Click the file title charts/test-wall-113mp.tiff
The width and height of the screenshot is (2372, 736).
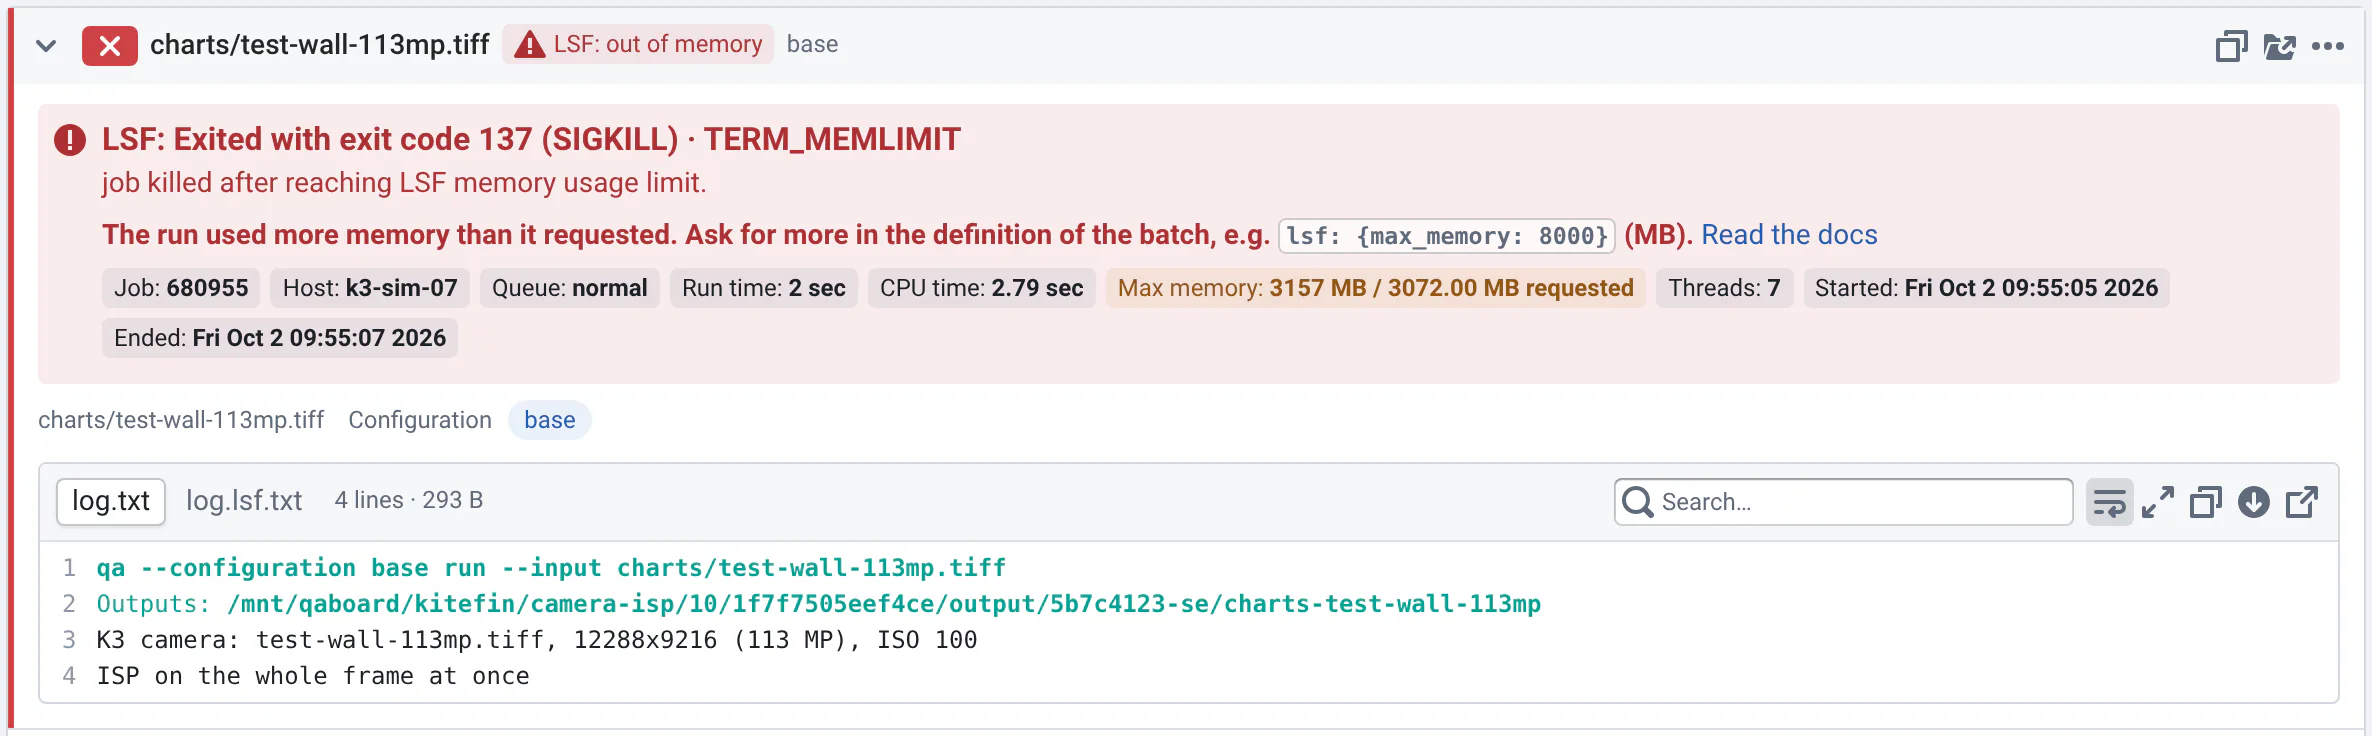(320, 45)
